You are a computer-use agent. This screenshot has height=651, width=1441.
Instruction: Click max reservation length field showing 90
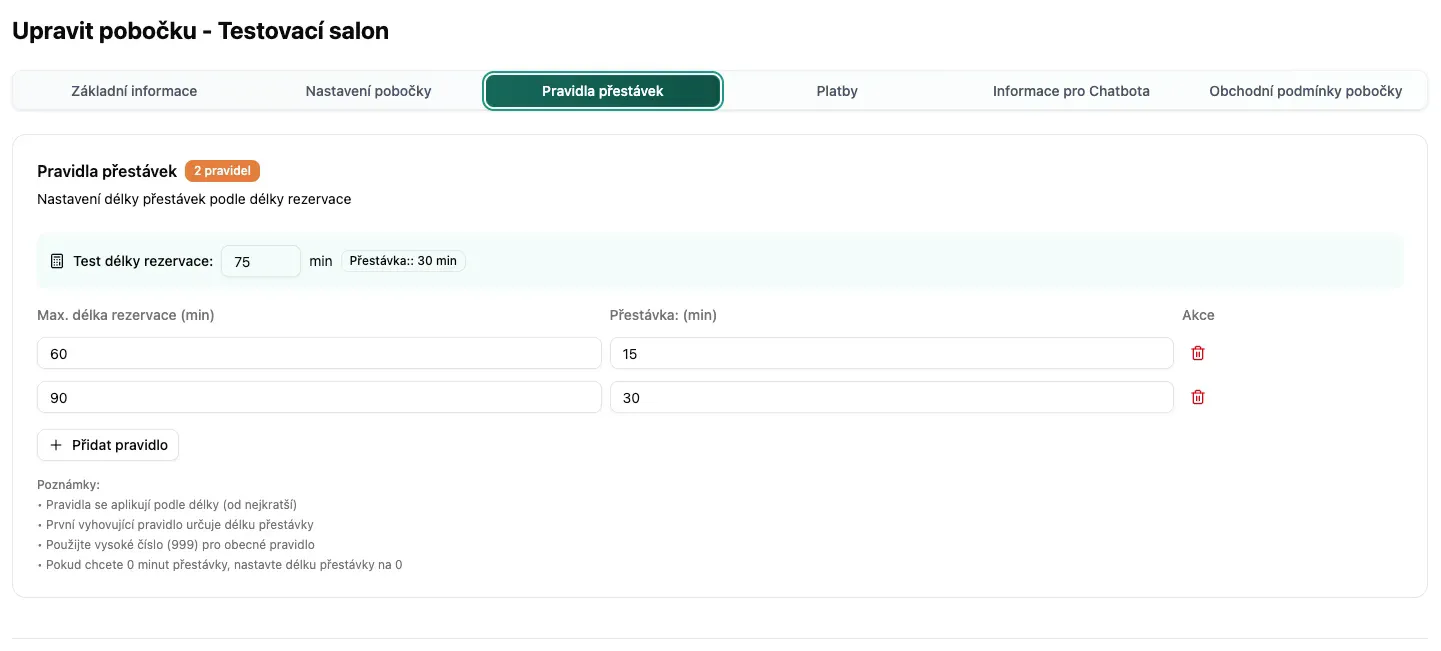319,397
